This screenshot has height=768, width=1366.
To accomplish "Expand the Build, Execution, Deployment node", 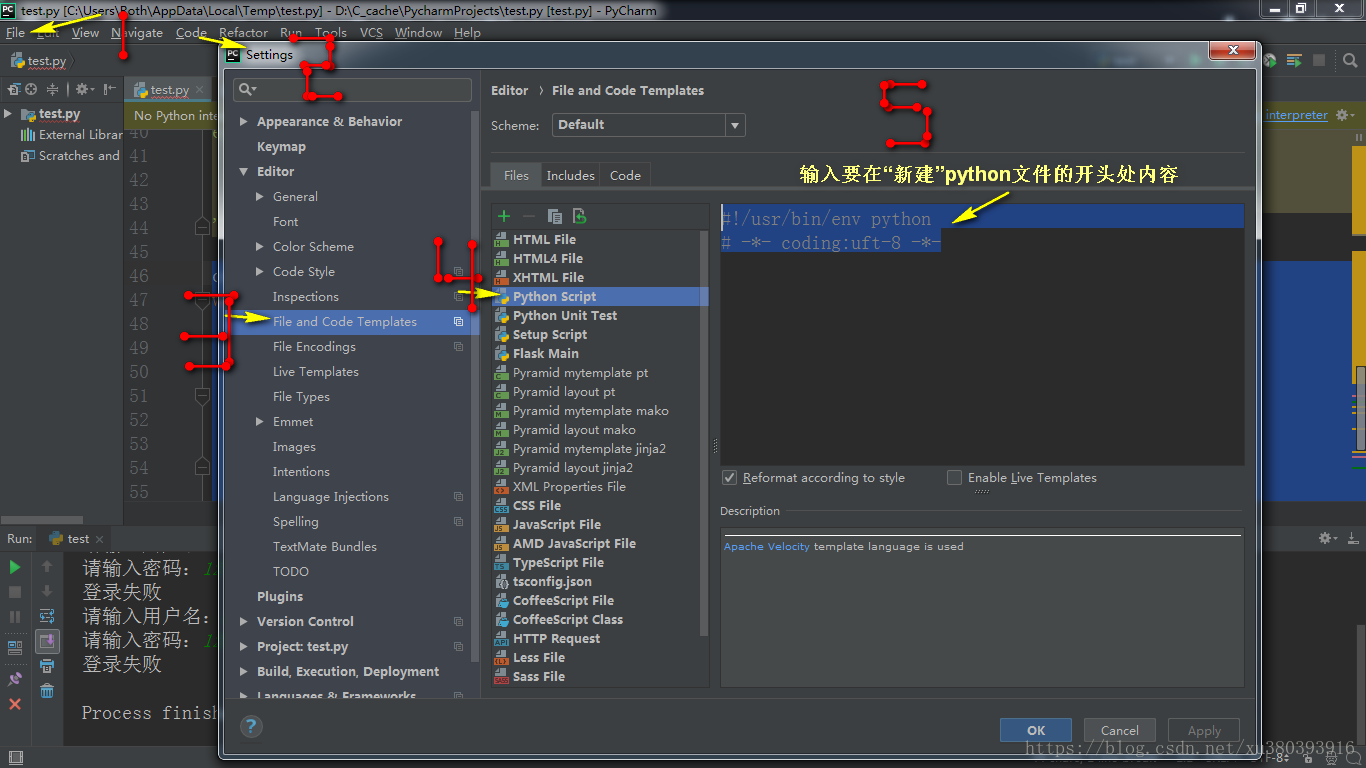I will tap(244, 672).
